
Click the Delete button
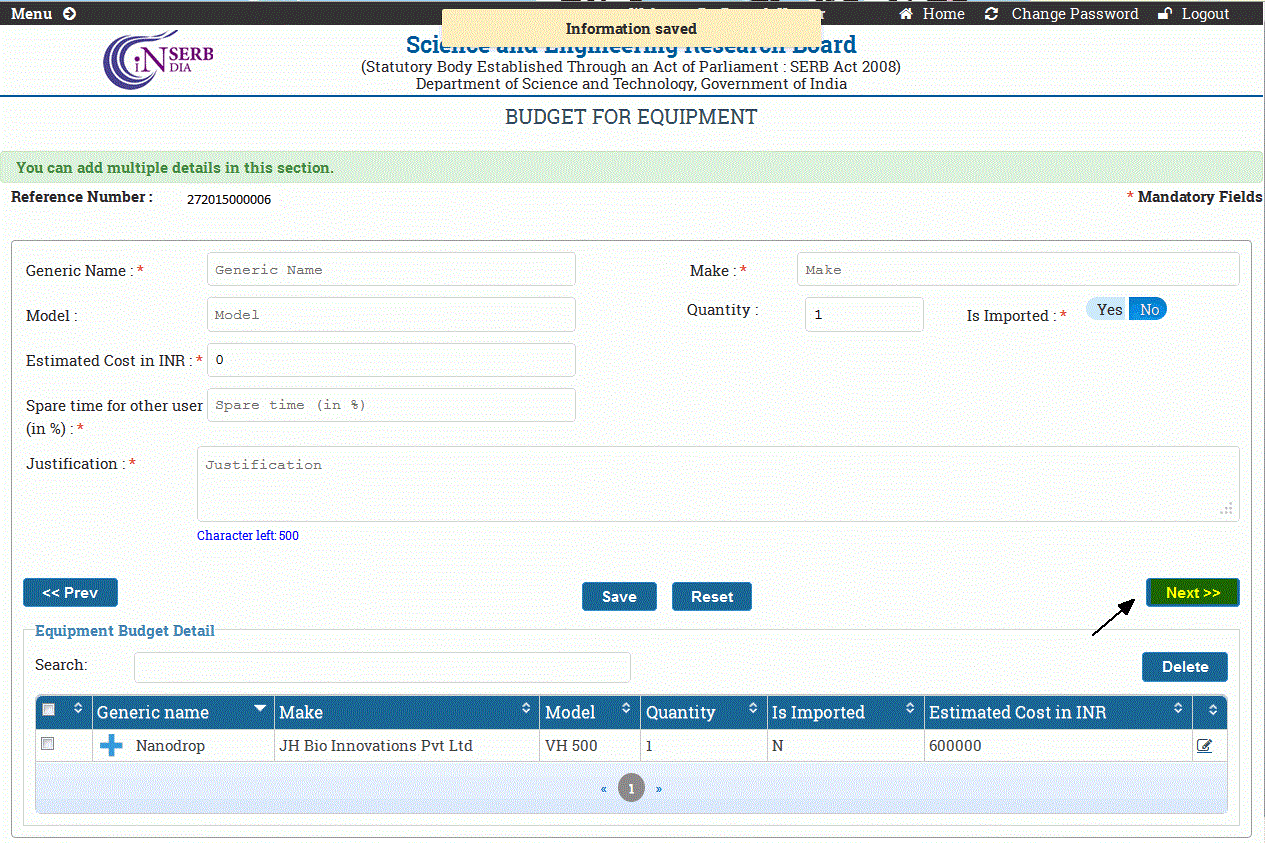point(1184,667)
